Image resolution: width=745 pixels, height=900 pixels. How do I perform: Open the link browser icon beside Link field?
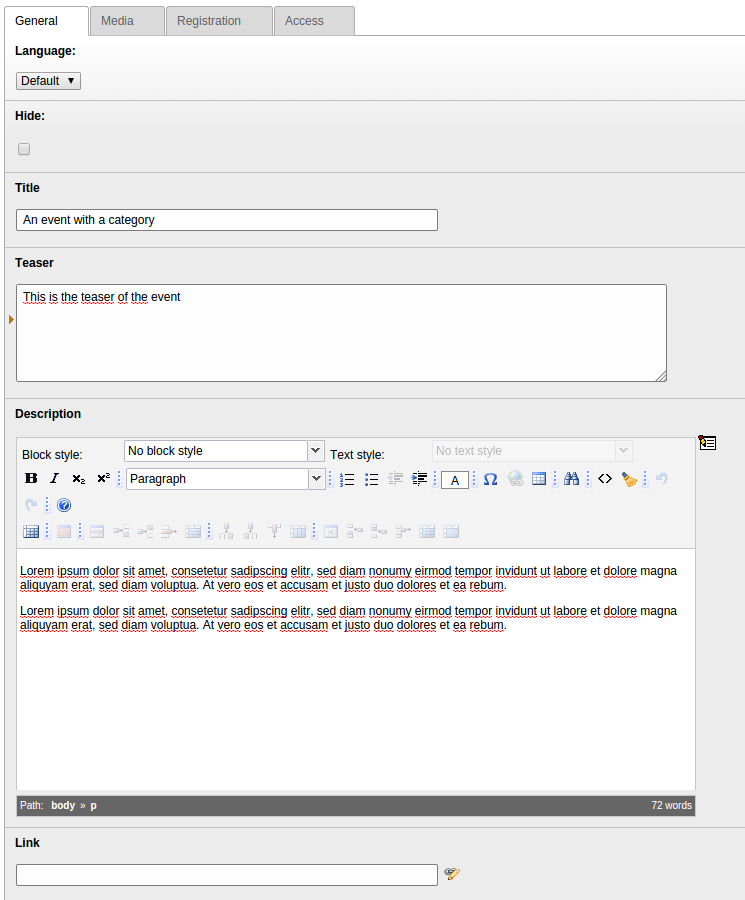[452, 874]
